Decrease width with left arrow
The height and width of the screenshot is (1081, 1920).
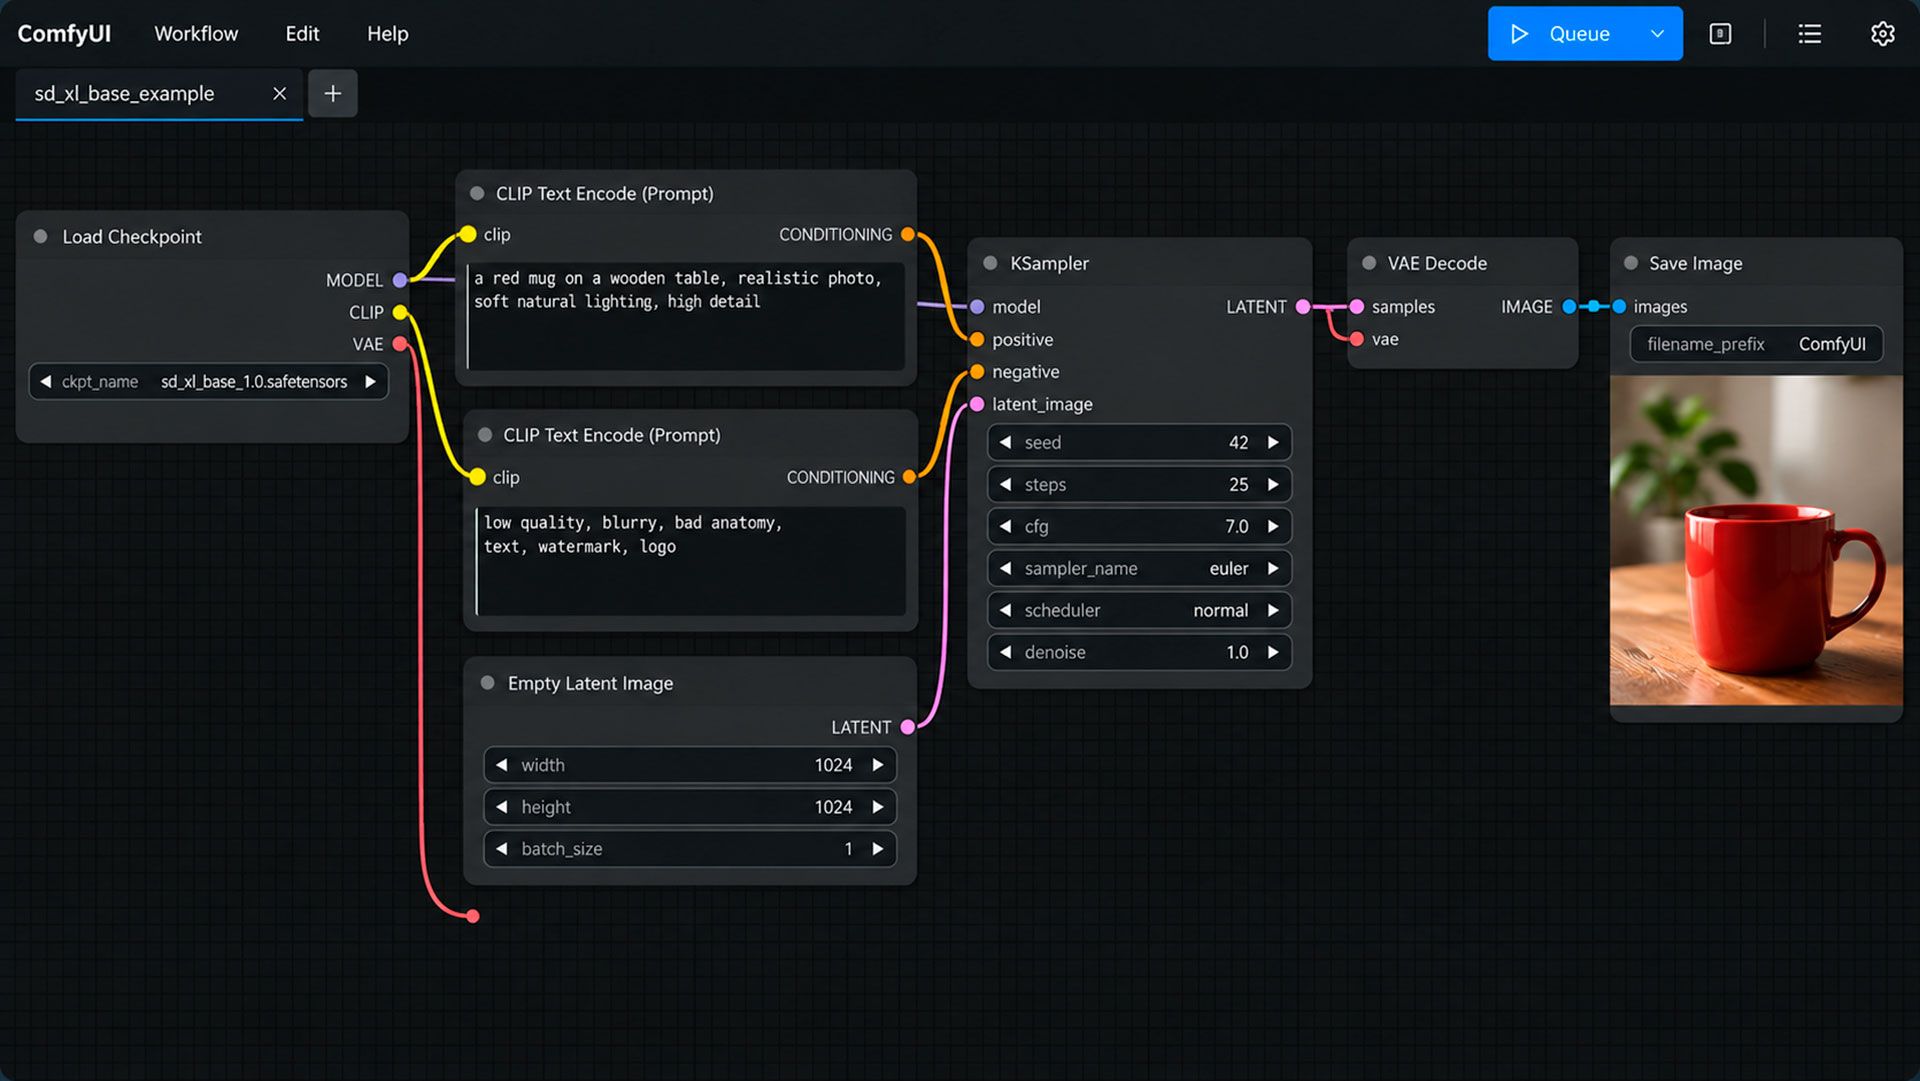(x=502, y=765)
